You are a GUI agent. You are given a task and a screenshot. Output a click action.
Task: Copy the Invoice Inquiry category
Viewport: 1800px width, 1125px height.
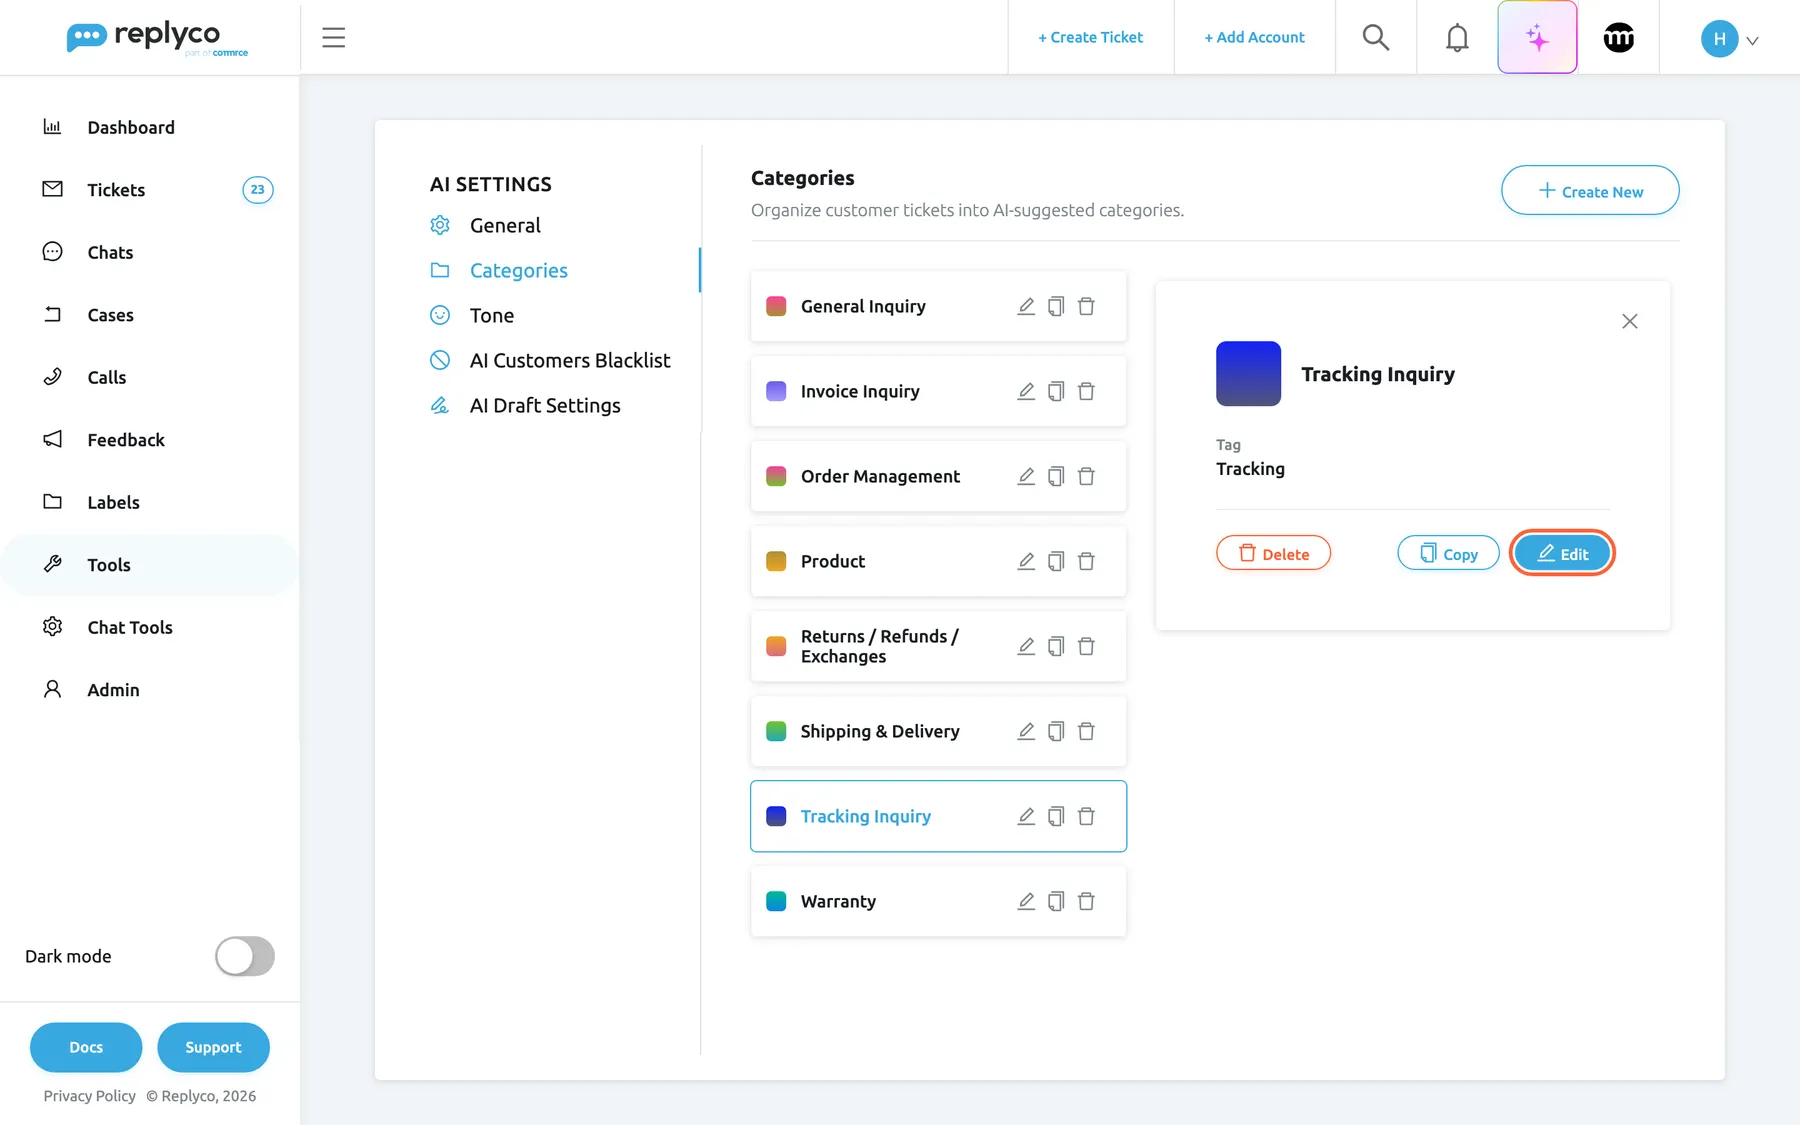click(x=1056, y=391)
